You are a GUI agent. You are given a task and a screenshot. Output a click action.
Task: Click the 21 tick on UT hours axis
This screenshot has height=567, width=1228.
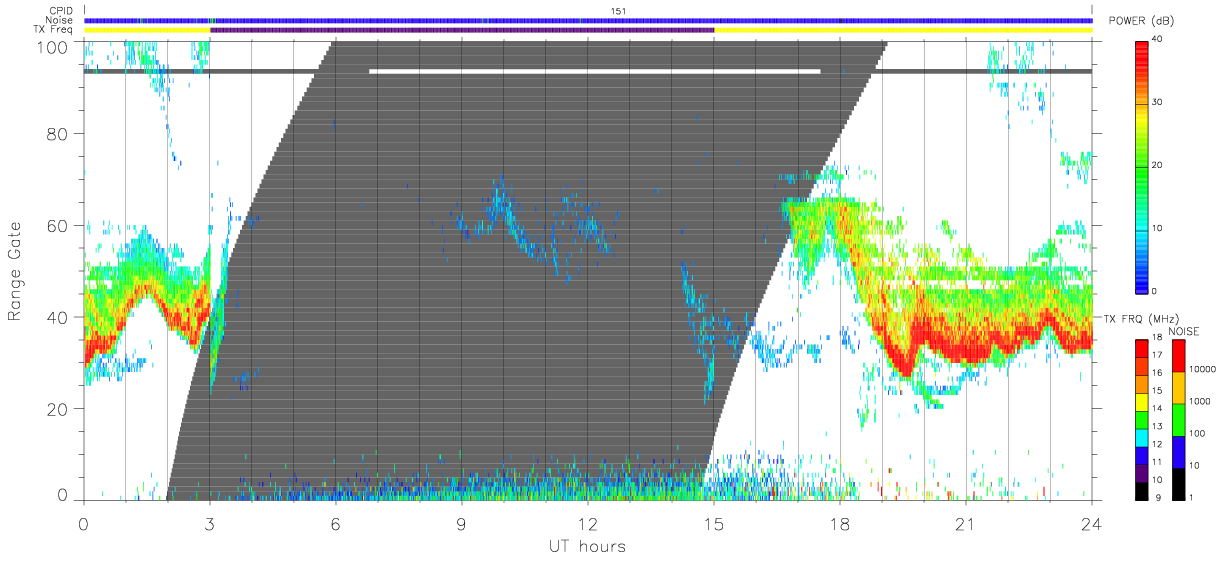tap(965, 523)
